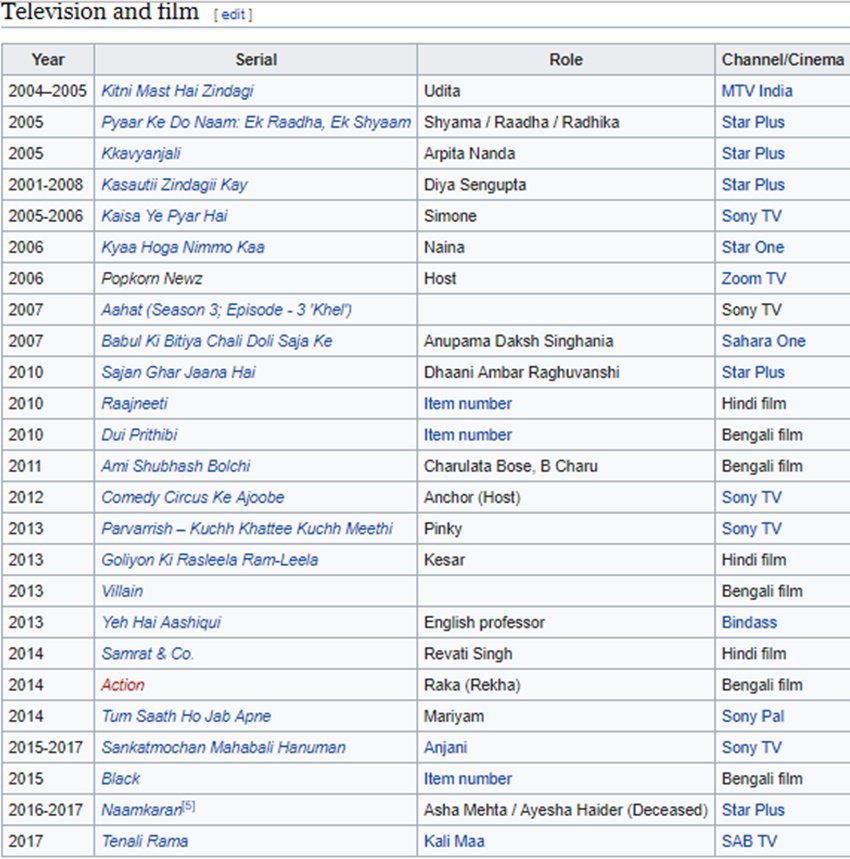Open the SAB TV channel link
The height and width of the screenshot is (859, 850).
[749, 841]
